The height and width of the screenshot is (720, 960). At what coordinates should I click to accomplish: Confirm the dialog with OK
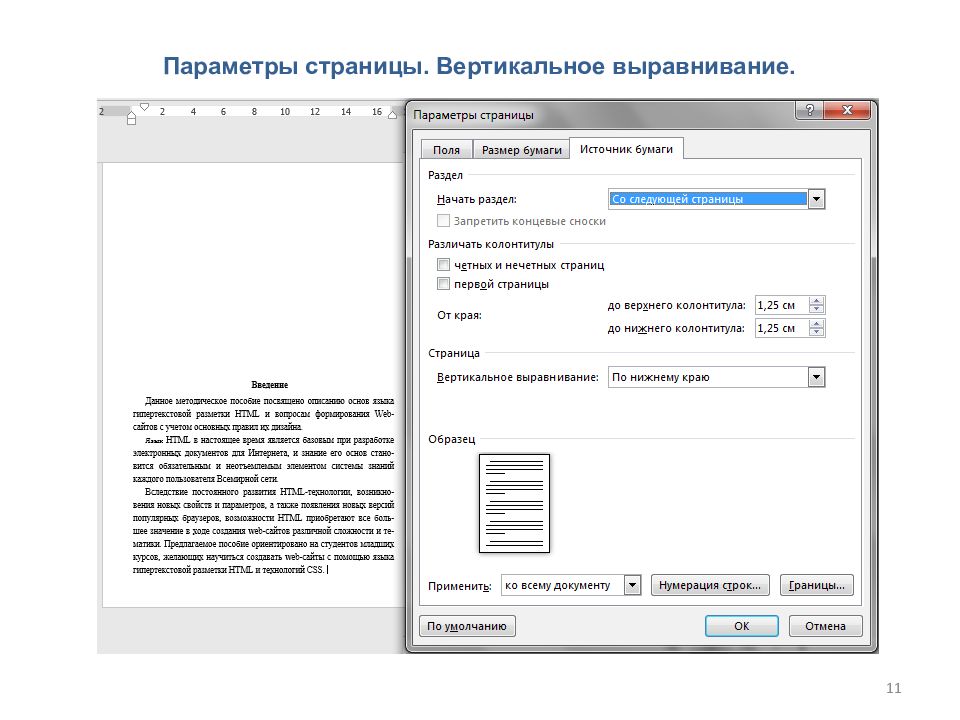741,626
